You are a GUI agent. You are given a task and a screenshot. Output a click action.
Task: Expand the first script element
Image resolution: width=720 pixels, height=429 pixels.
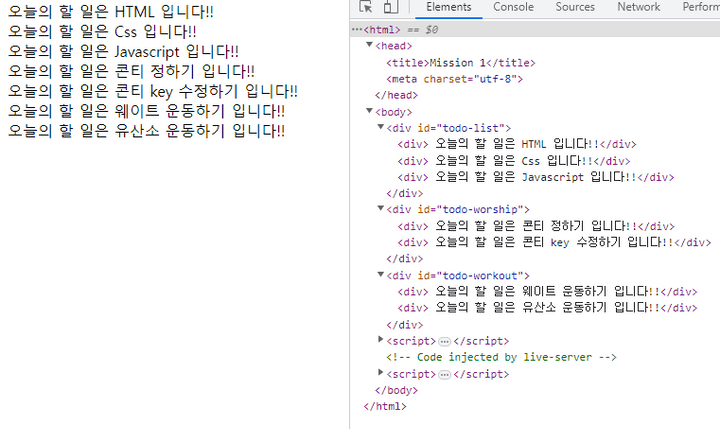coord(380,341)
